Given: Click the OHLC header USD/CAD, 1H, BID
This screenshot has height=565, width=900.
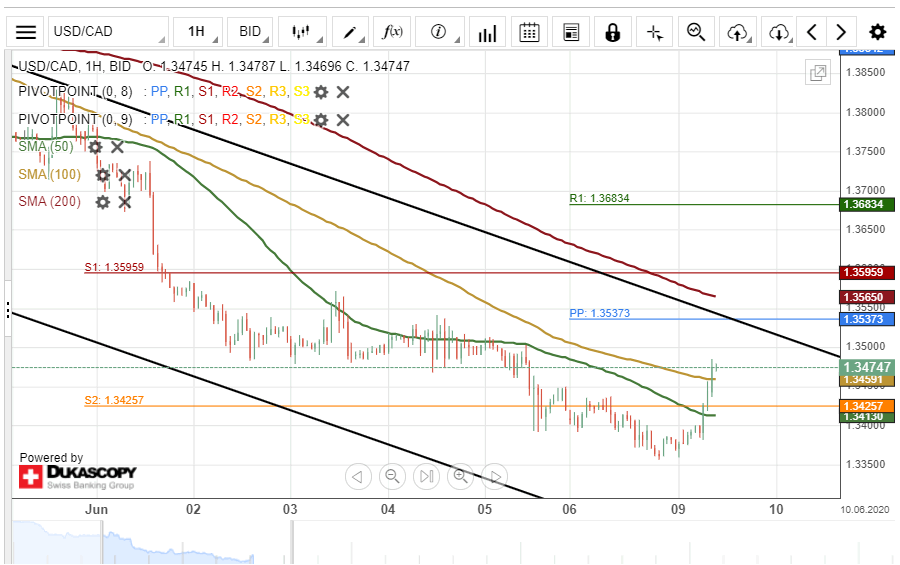Looking at the screenshot, I should (x=75, y=66).
